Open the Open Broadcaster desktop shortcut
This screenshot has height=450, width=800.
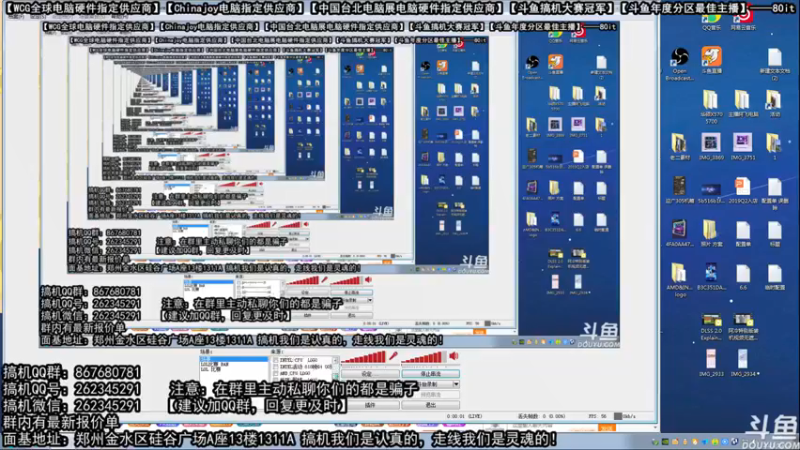[x=679, y=62]
